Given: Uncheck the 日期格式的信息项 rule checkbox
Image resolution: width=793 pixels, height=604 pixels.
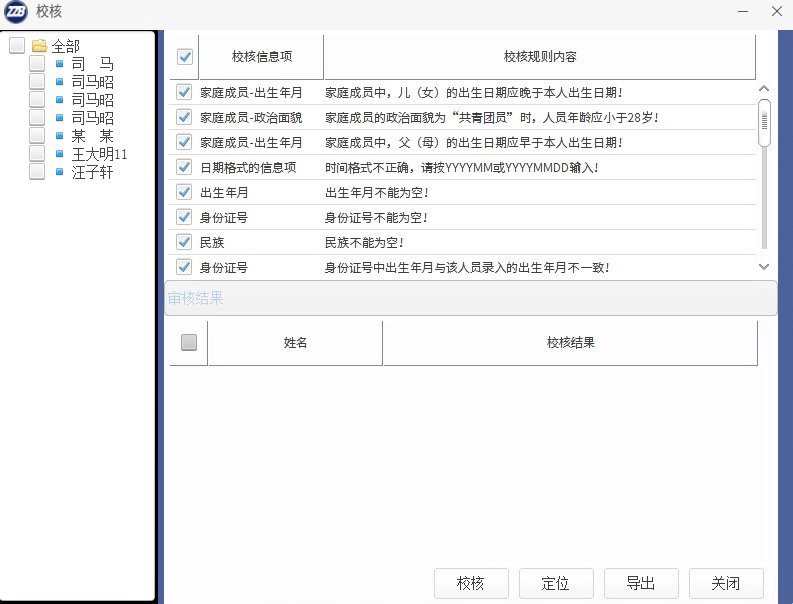Looking at the screenshot, I should [184, 167].
